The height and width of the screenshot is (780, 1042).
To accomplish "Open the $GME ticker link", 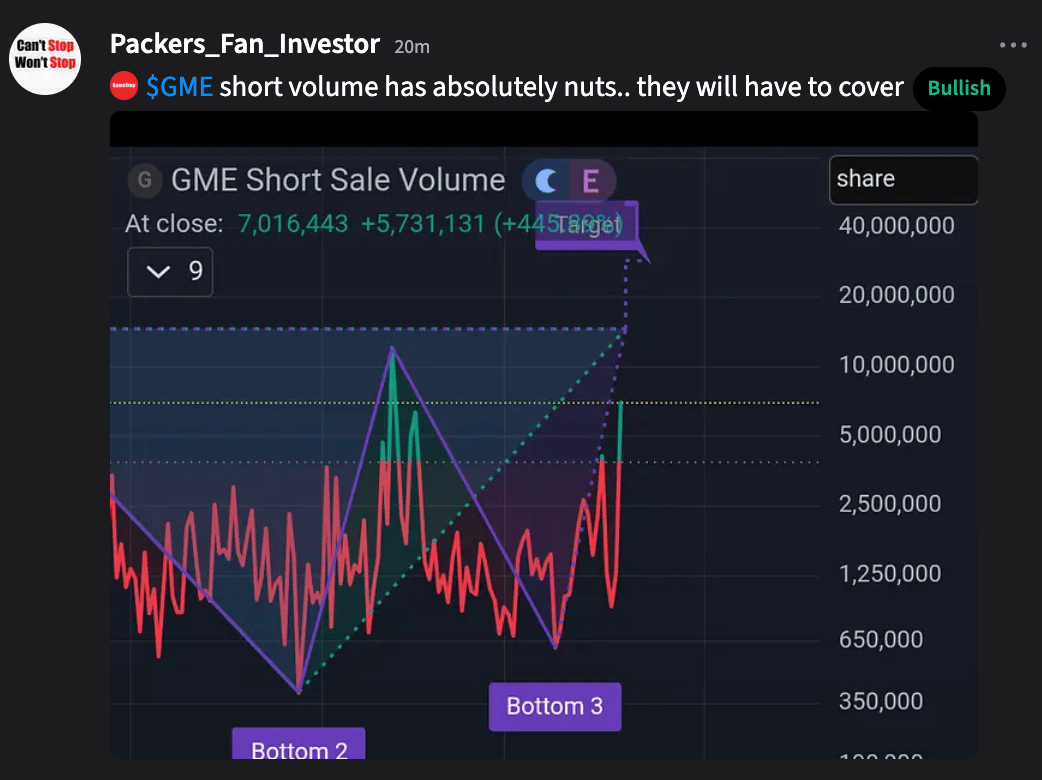I will (179, 87).
